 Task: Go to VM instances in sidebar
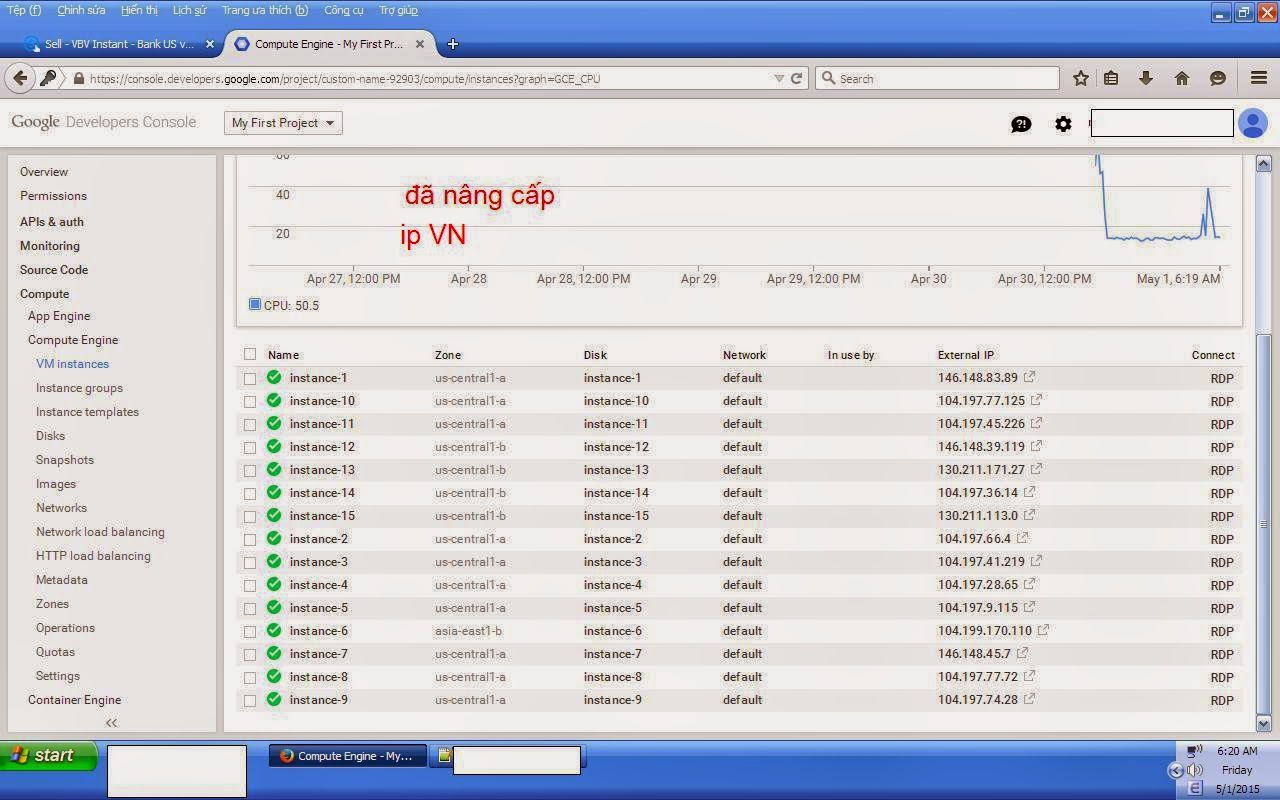[x=72, y=363]
